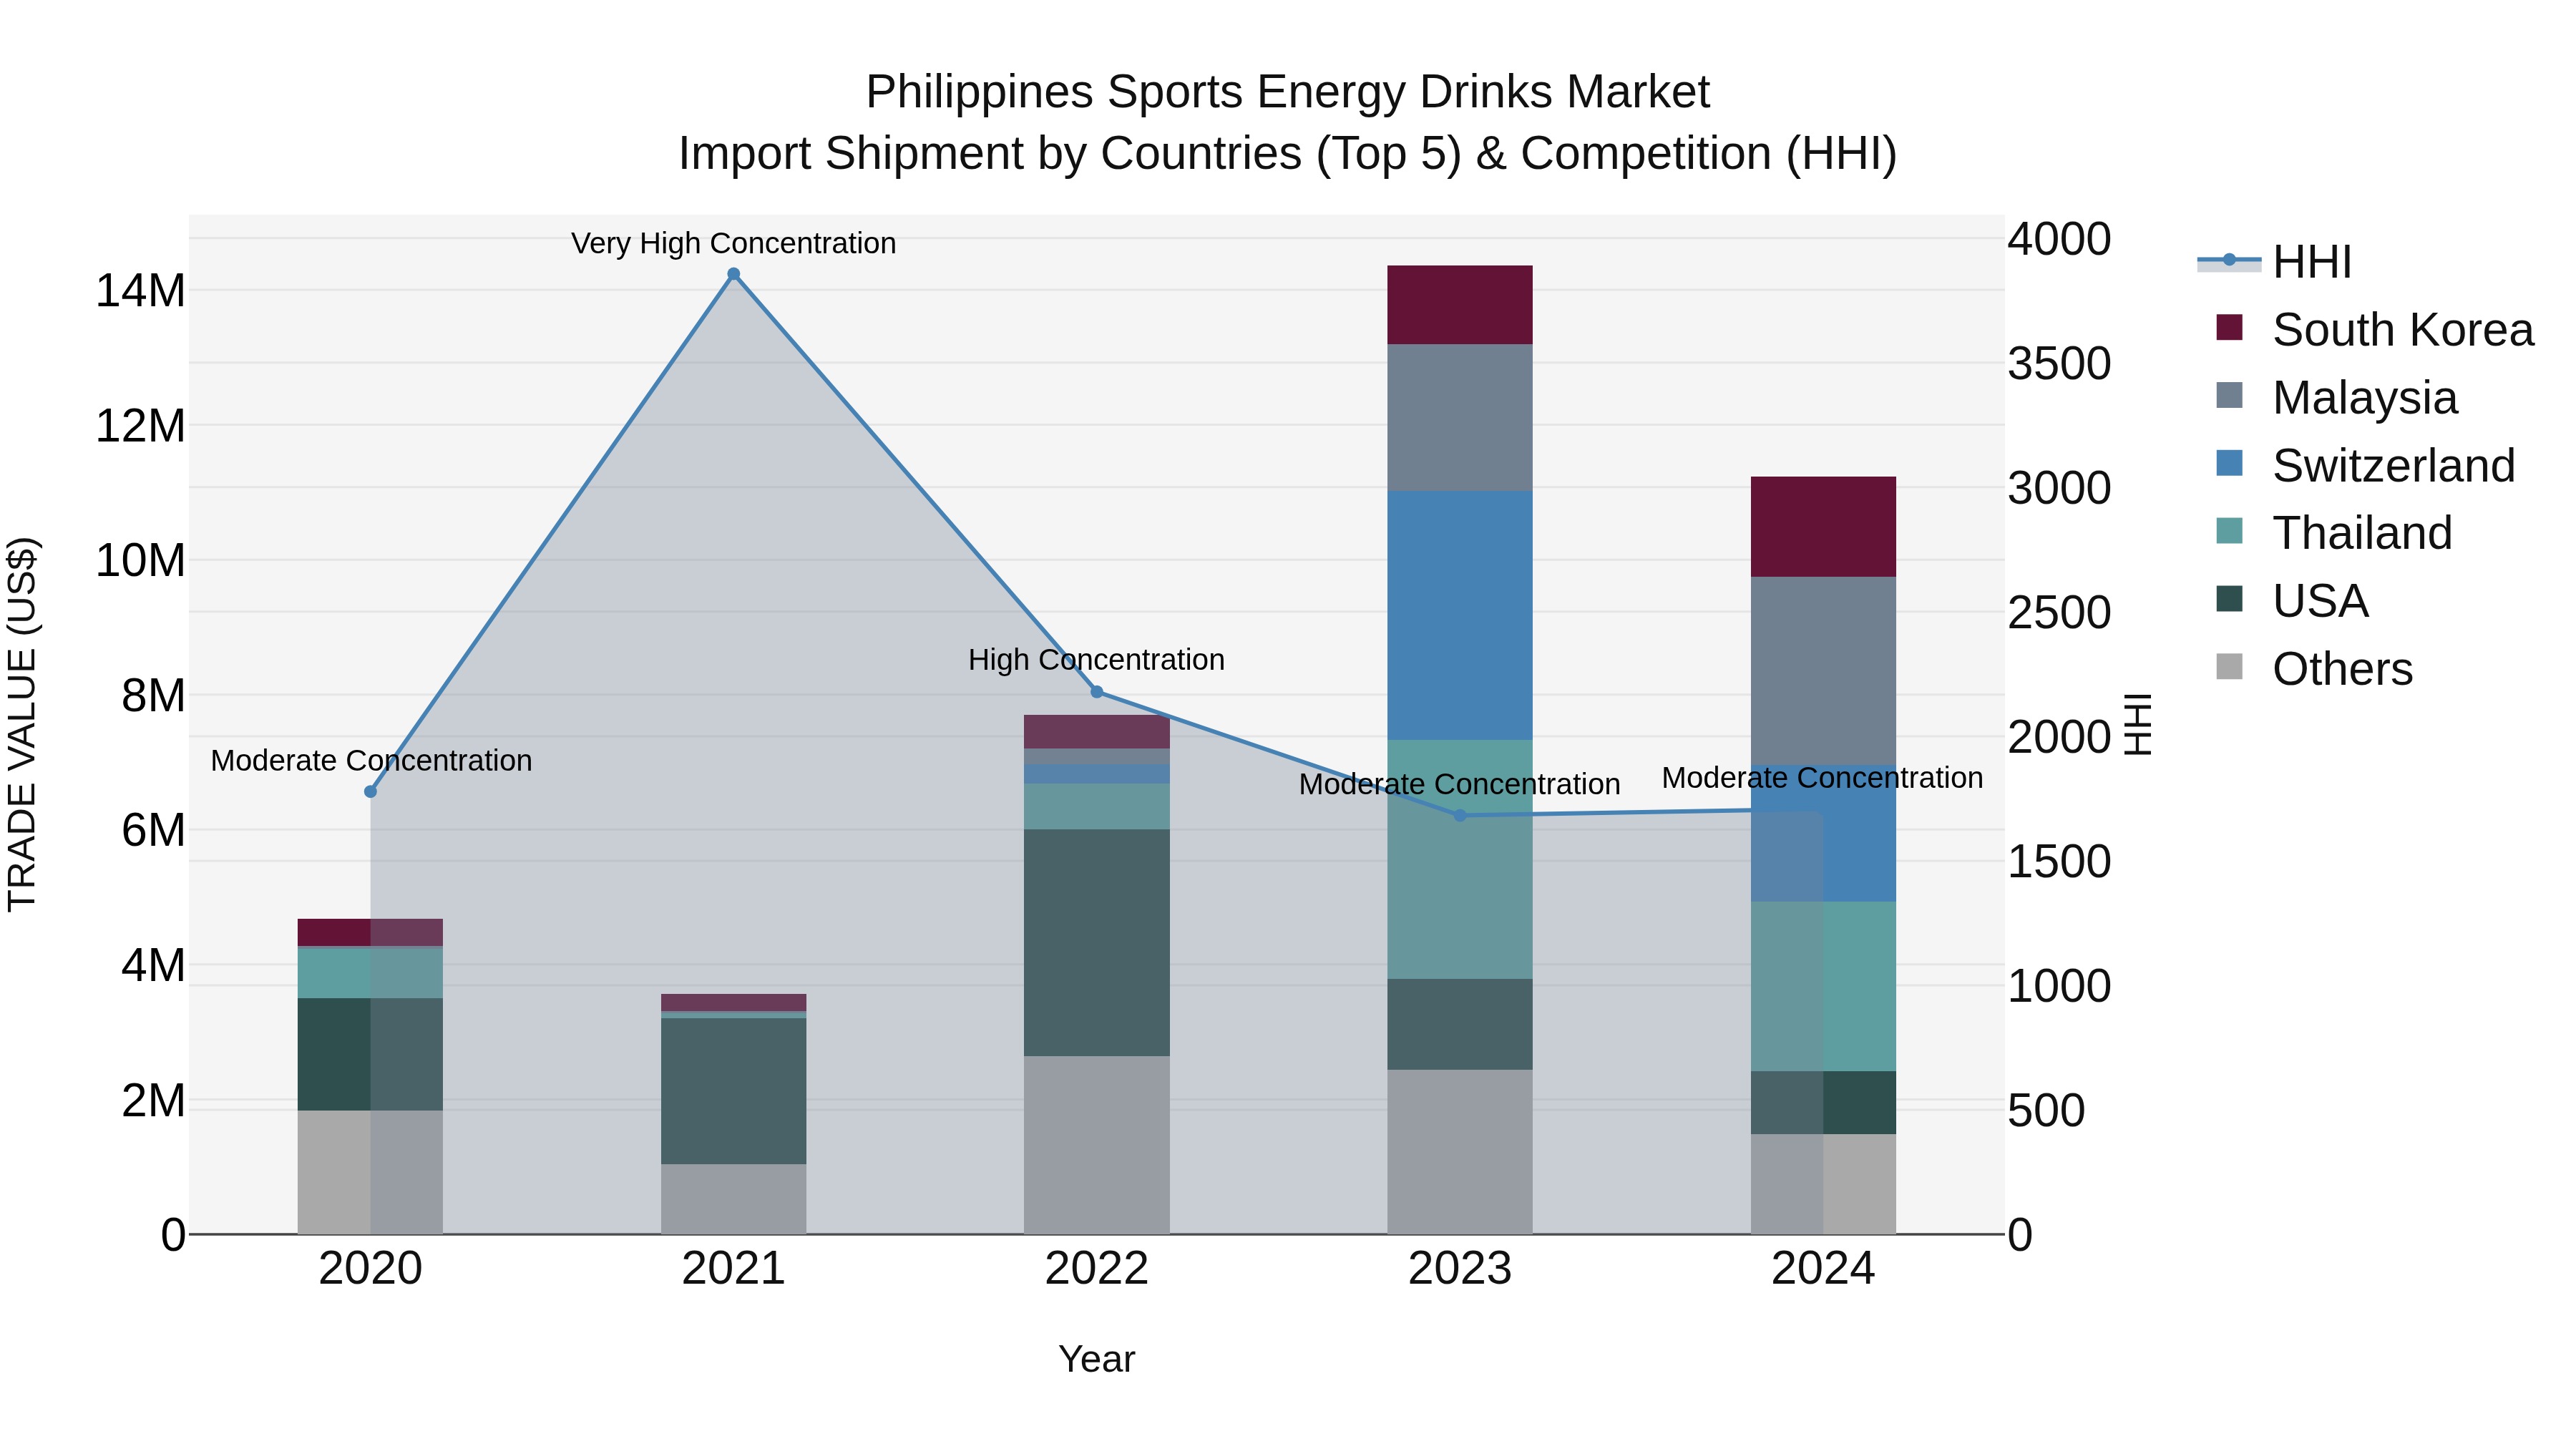Click the 'Year' x-axis title
This screenshot has width=2576, height=1449.
point(1097,1360)
